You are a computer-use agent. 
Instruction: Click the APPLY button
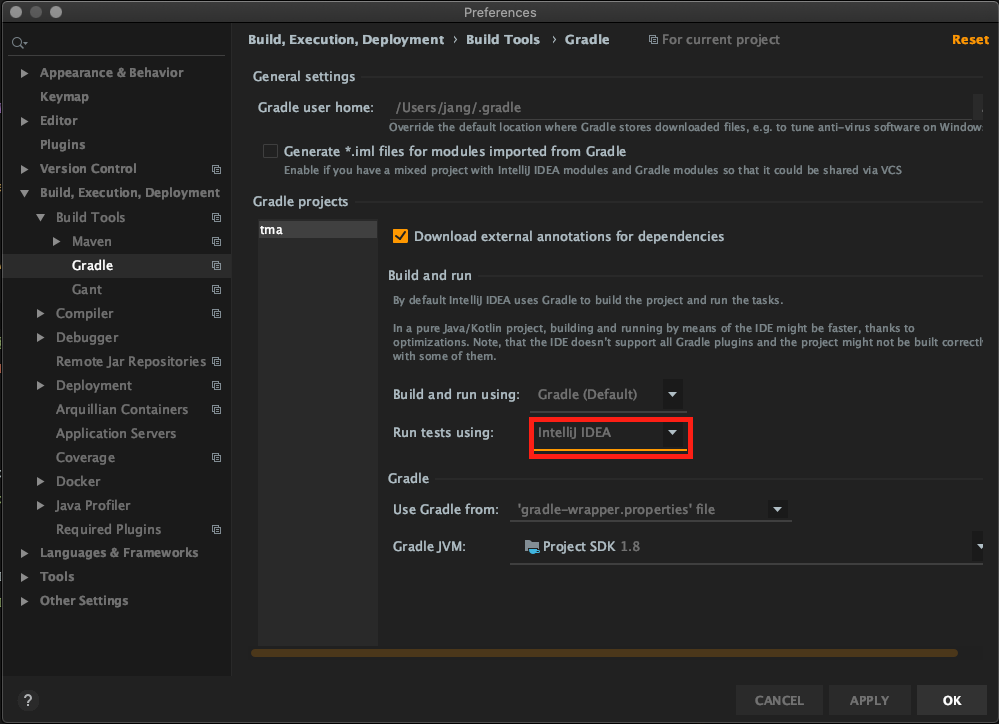(869, 700)
